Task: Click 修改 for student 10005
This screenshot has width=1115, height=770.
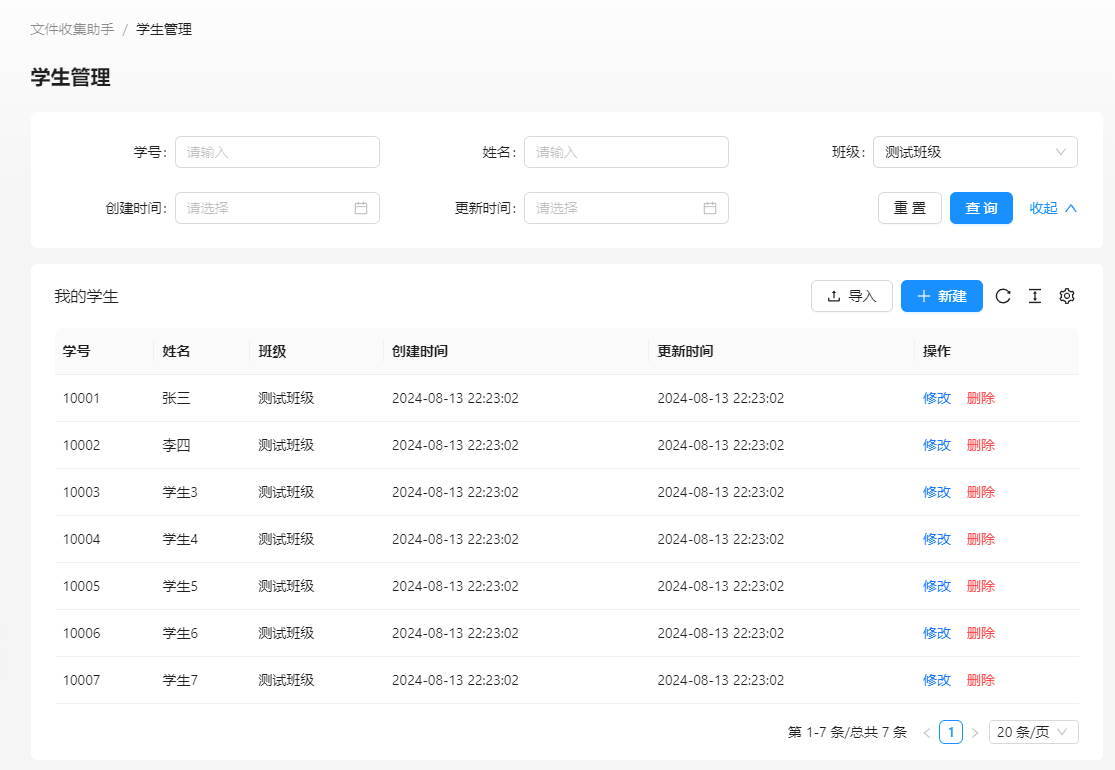Action: (x=937, y=586)
